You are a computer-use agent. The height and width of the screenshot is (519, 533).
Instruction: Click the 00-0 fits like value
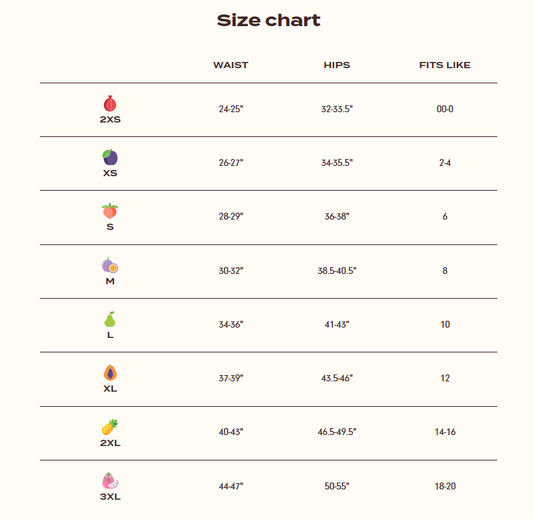click(x=445, y=109)
